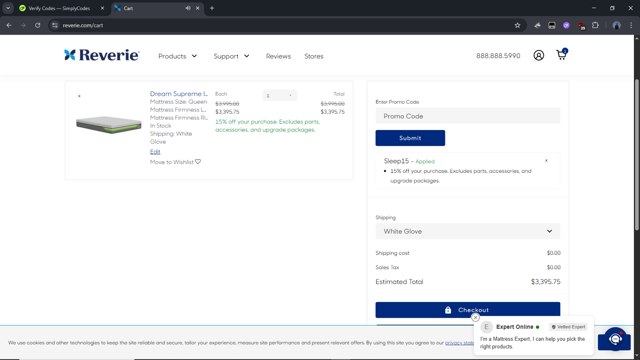Click the Promo Code input field
This screenshot has height=360, width=640.
point(467,116)
